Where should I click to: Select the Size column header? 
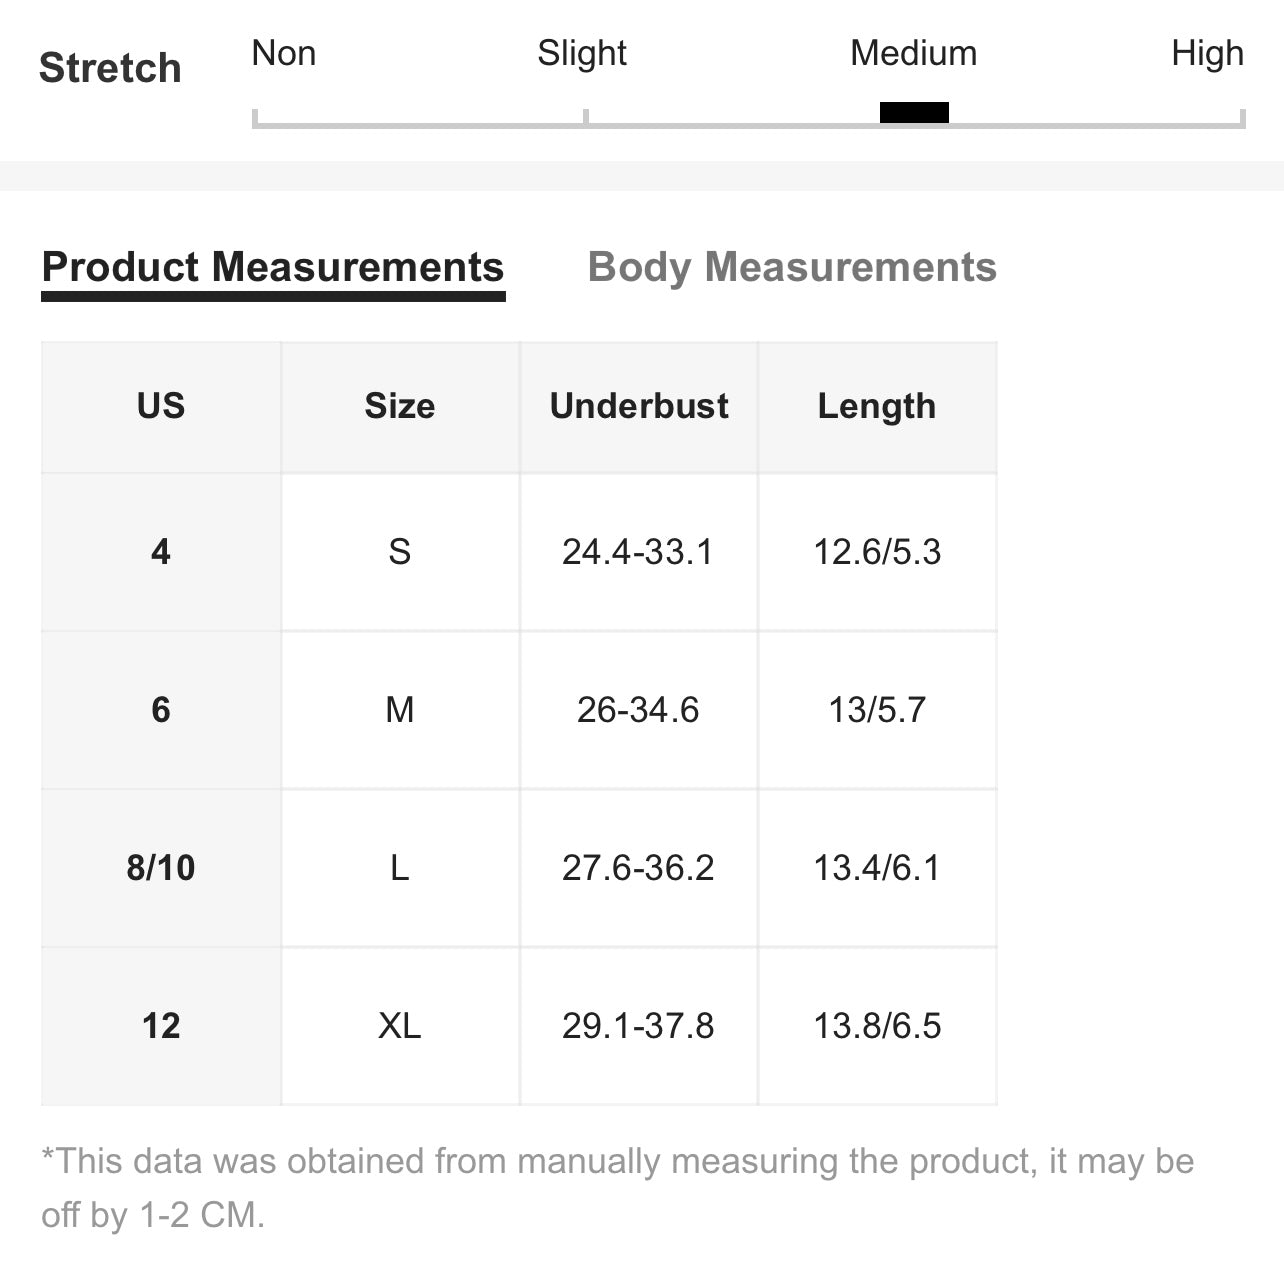pyautogui.click(x=400, y=407)
